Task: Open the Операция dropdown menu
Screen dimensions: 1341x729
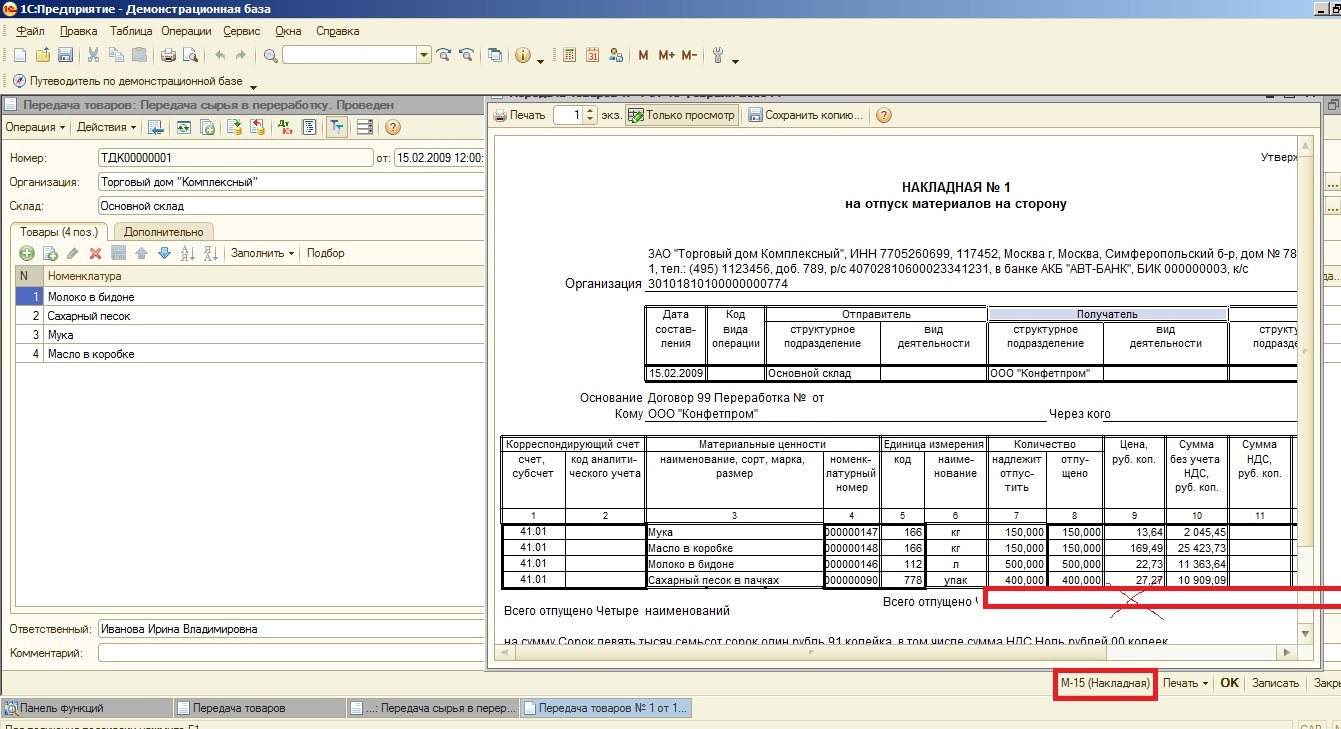Action: coord(35,127)
